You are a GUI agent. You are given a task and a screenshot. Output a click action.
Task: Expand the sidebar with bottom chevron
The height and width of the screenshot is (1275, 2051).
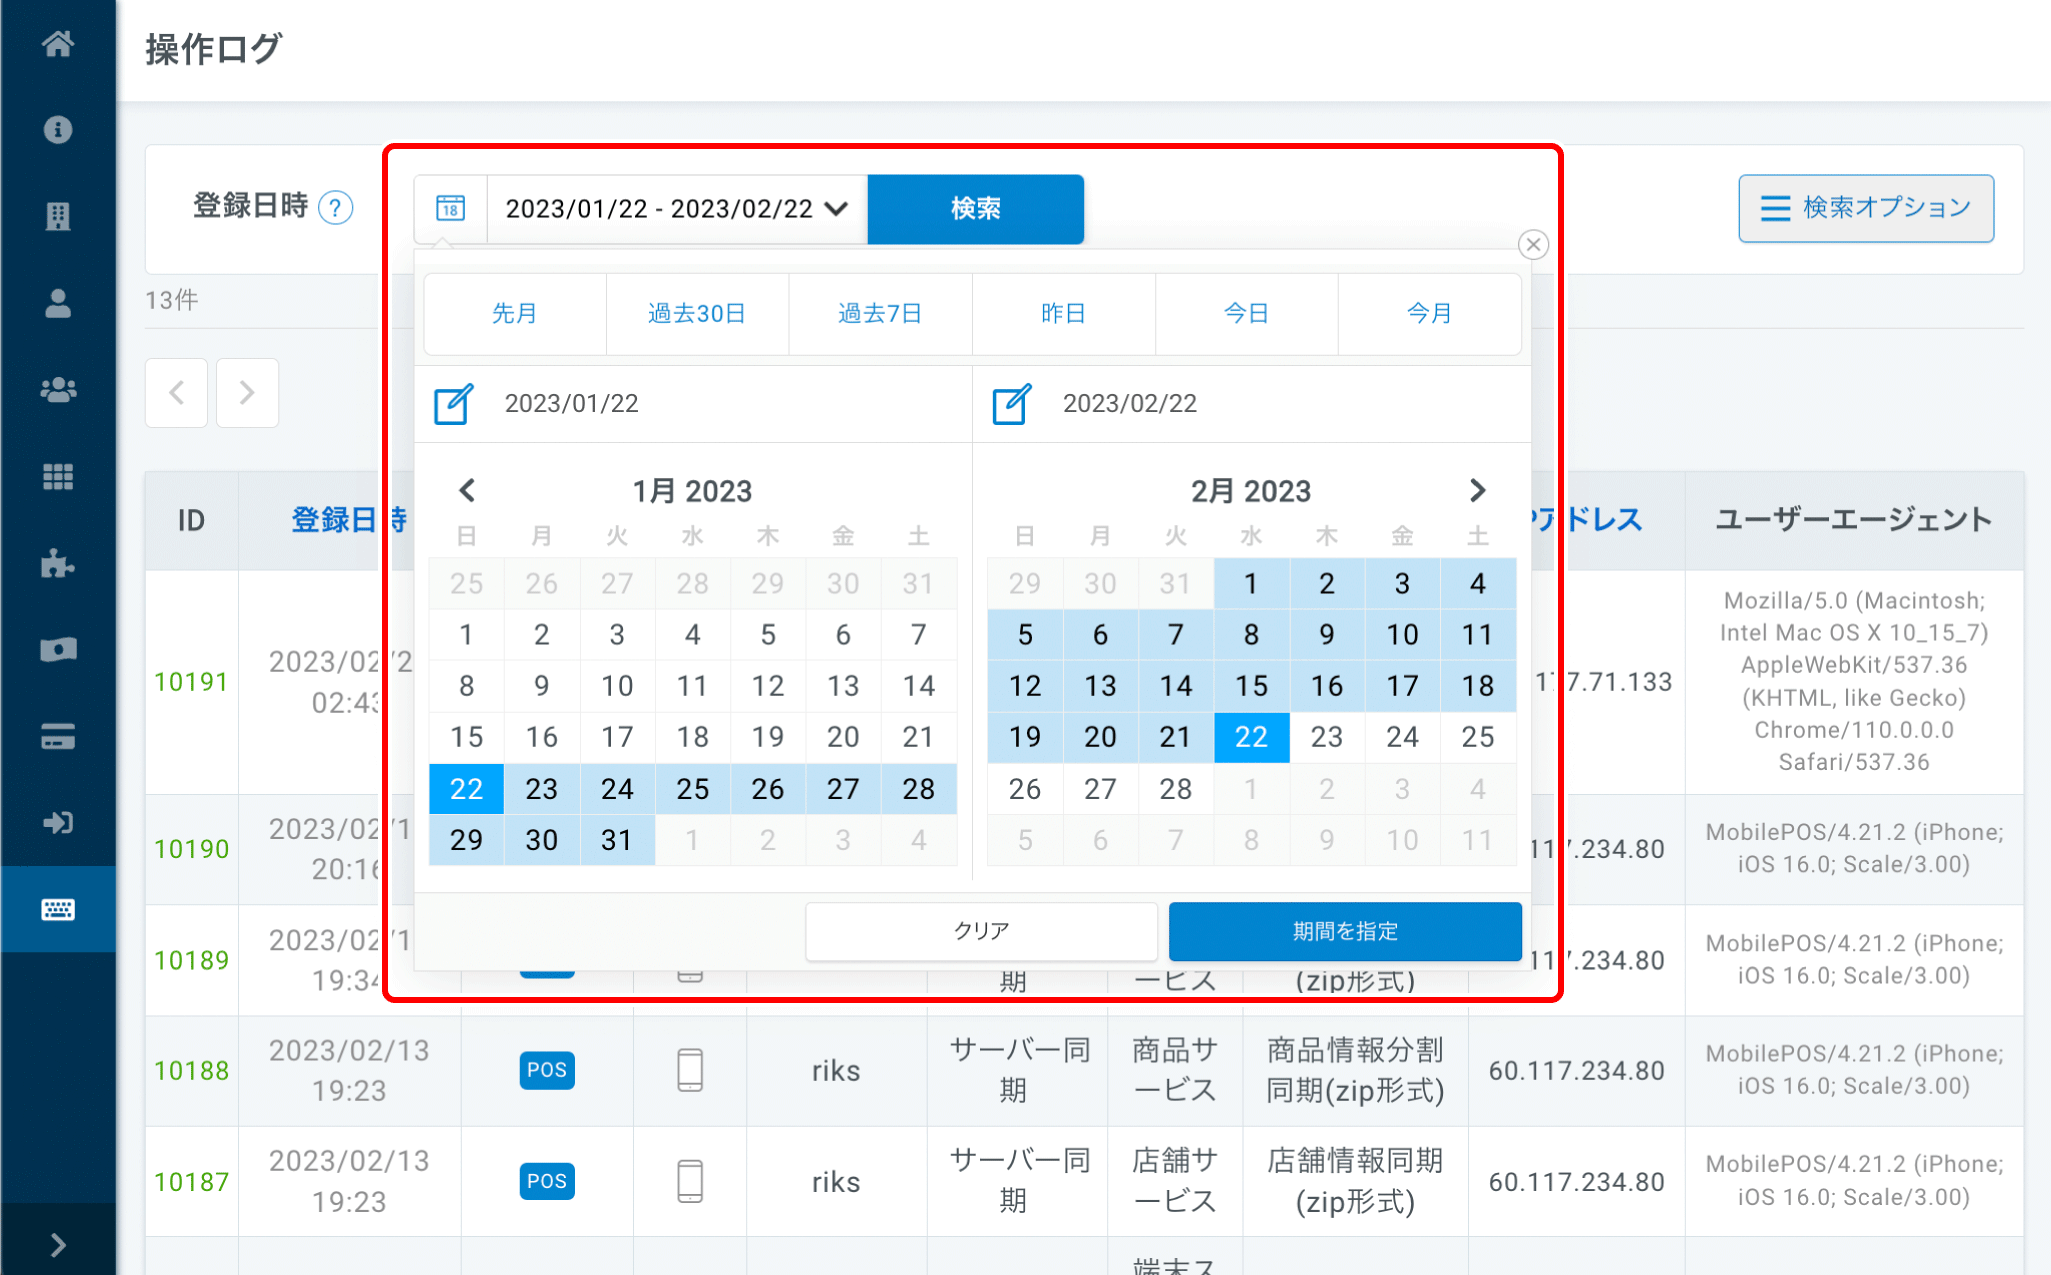click(x=58, y=1245)
